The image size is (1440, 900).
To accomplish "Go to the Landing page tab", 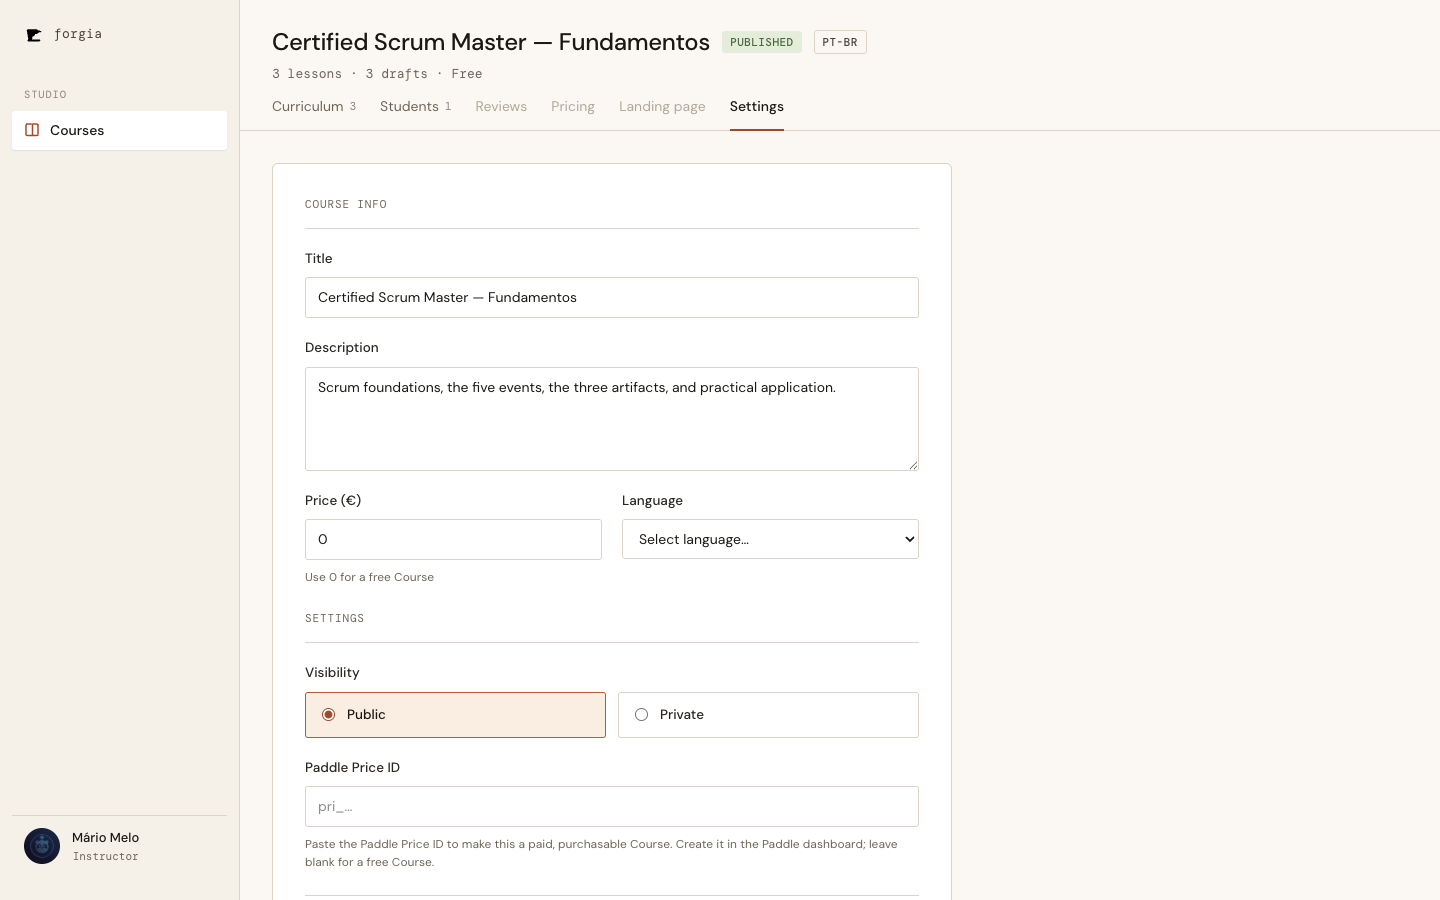I will click(x=662, y=106).
